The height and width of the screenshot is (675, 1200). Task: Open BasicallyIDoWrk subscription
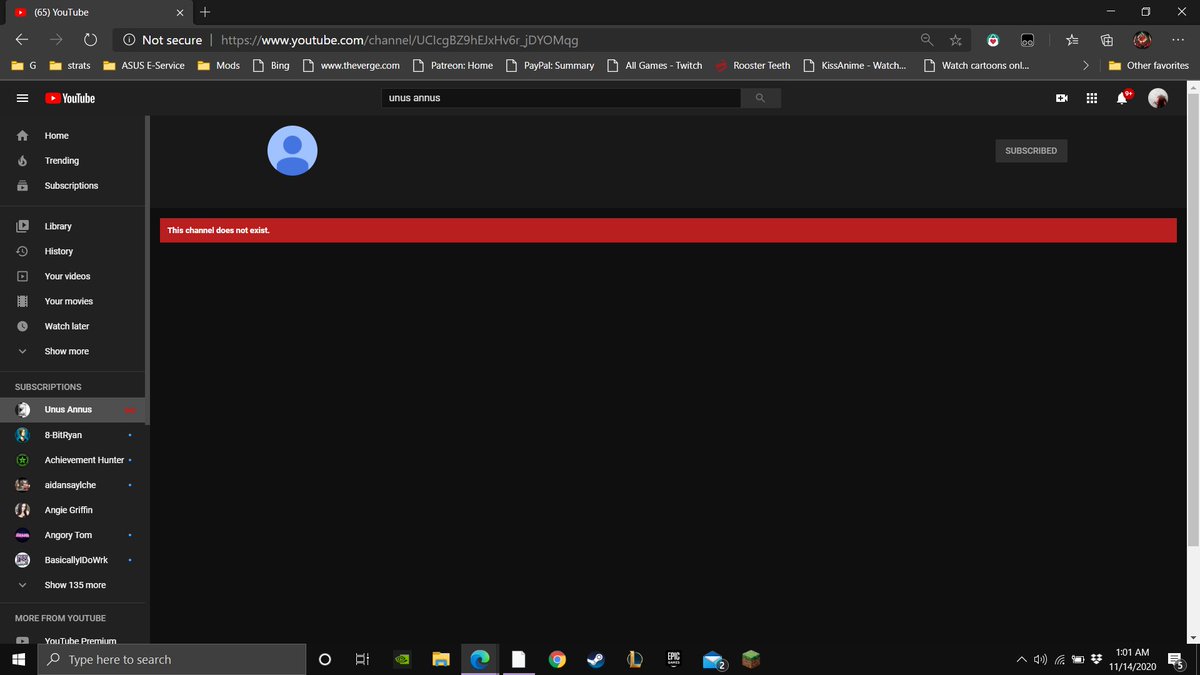[x=73, y=560]
